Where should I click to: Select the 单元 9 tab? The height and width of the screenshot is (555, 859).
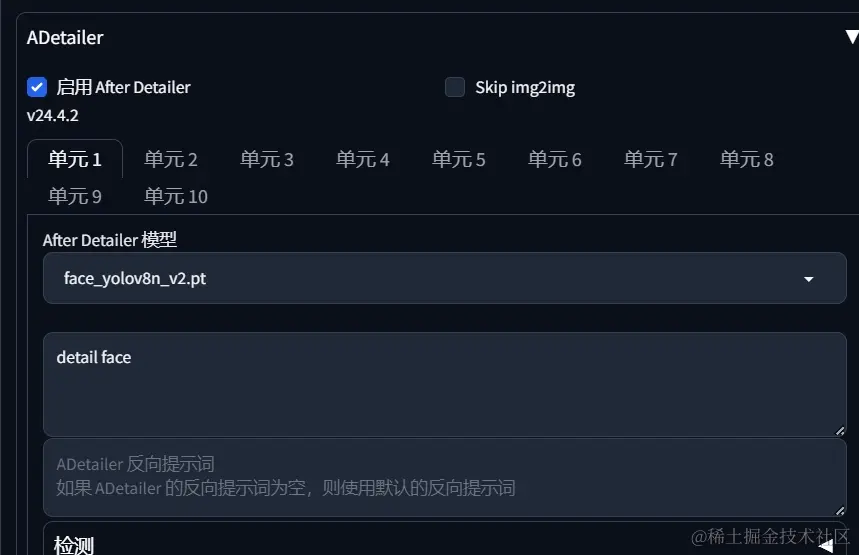point(75,196)
